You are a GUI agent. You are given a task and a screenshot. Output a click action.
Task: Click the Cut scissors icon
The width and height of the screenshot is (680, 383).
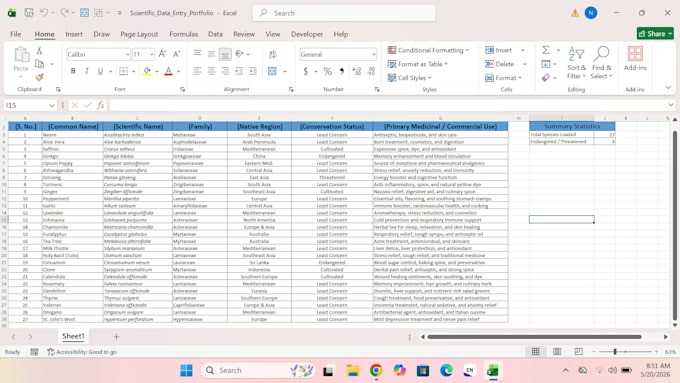(x=39, y=51)
